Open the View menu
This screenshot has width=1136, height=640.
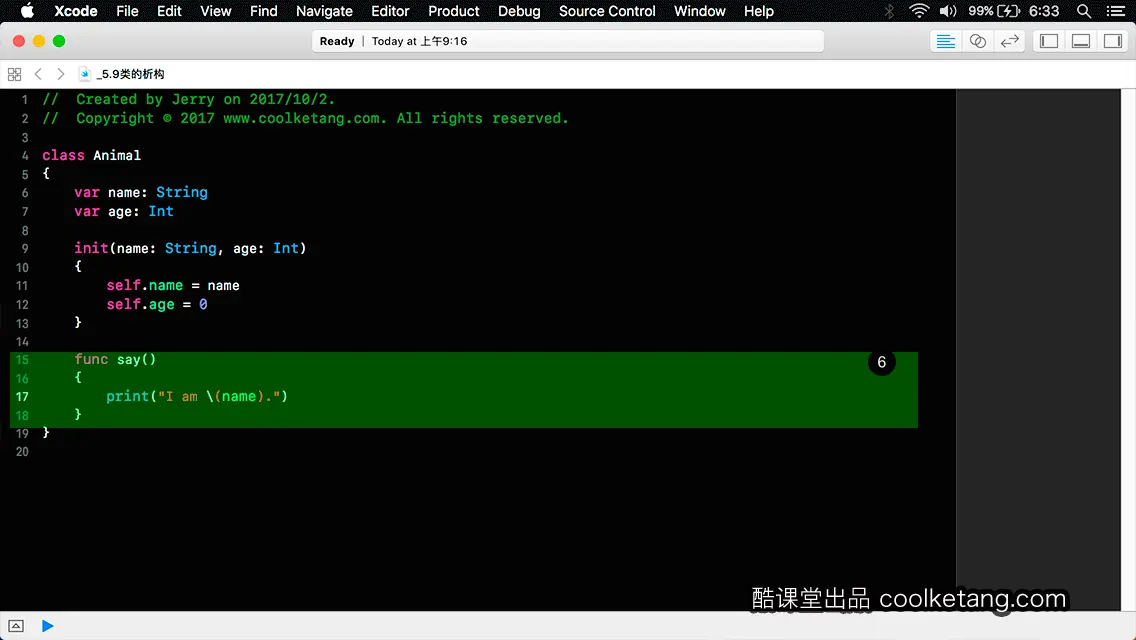tap(216, 11)
